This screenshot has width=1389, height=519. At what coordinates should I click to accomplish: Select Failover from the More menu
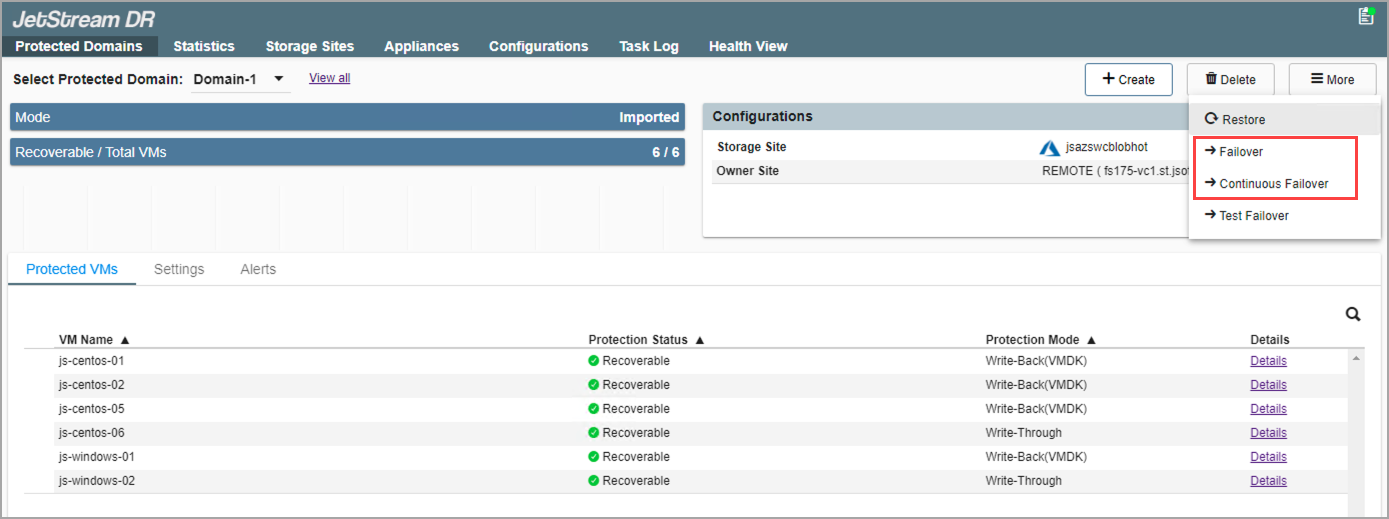coord(1241,152)
